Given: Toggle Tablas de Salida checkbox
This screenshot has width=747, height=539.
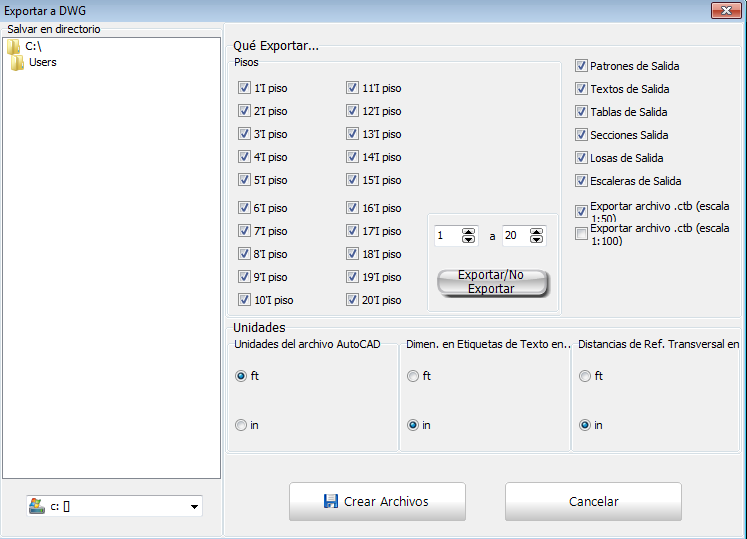Looking at the screenshot, I should click(x=581, y=112).
